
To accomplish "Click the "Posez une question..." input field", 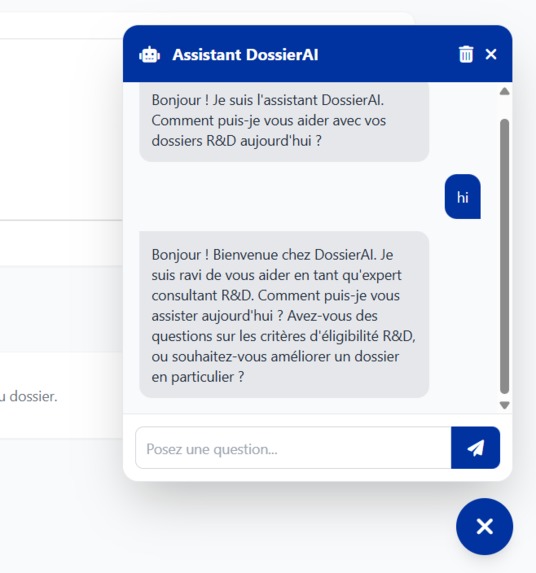I will coord(293,448).
